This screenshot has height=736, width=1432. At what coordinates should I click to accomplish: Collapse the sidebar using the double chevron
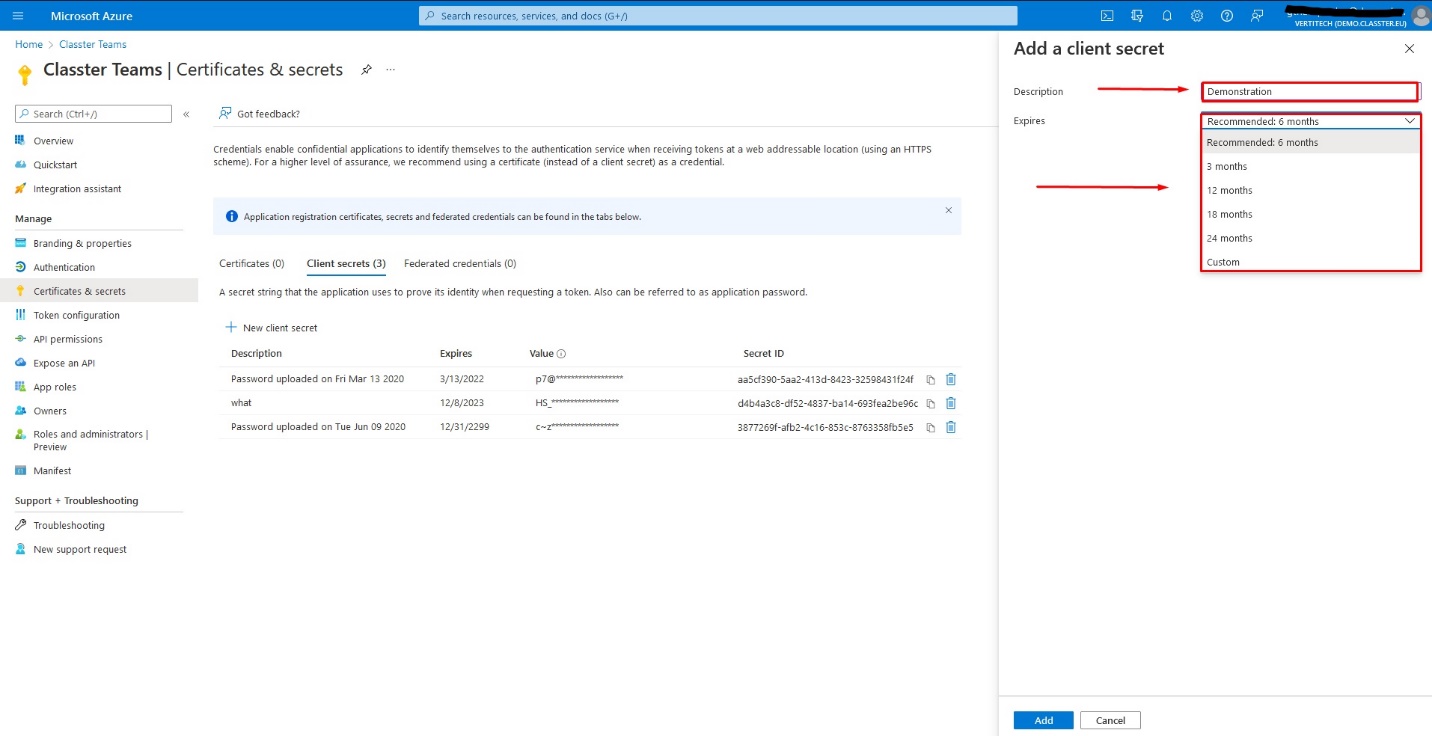coord(186,114)
